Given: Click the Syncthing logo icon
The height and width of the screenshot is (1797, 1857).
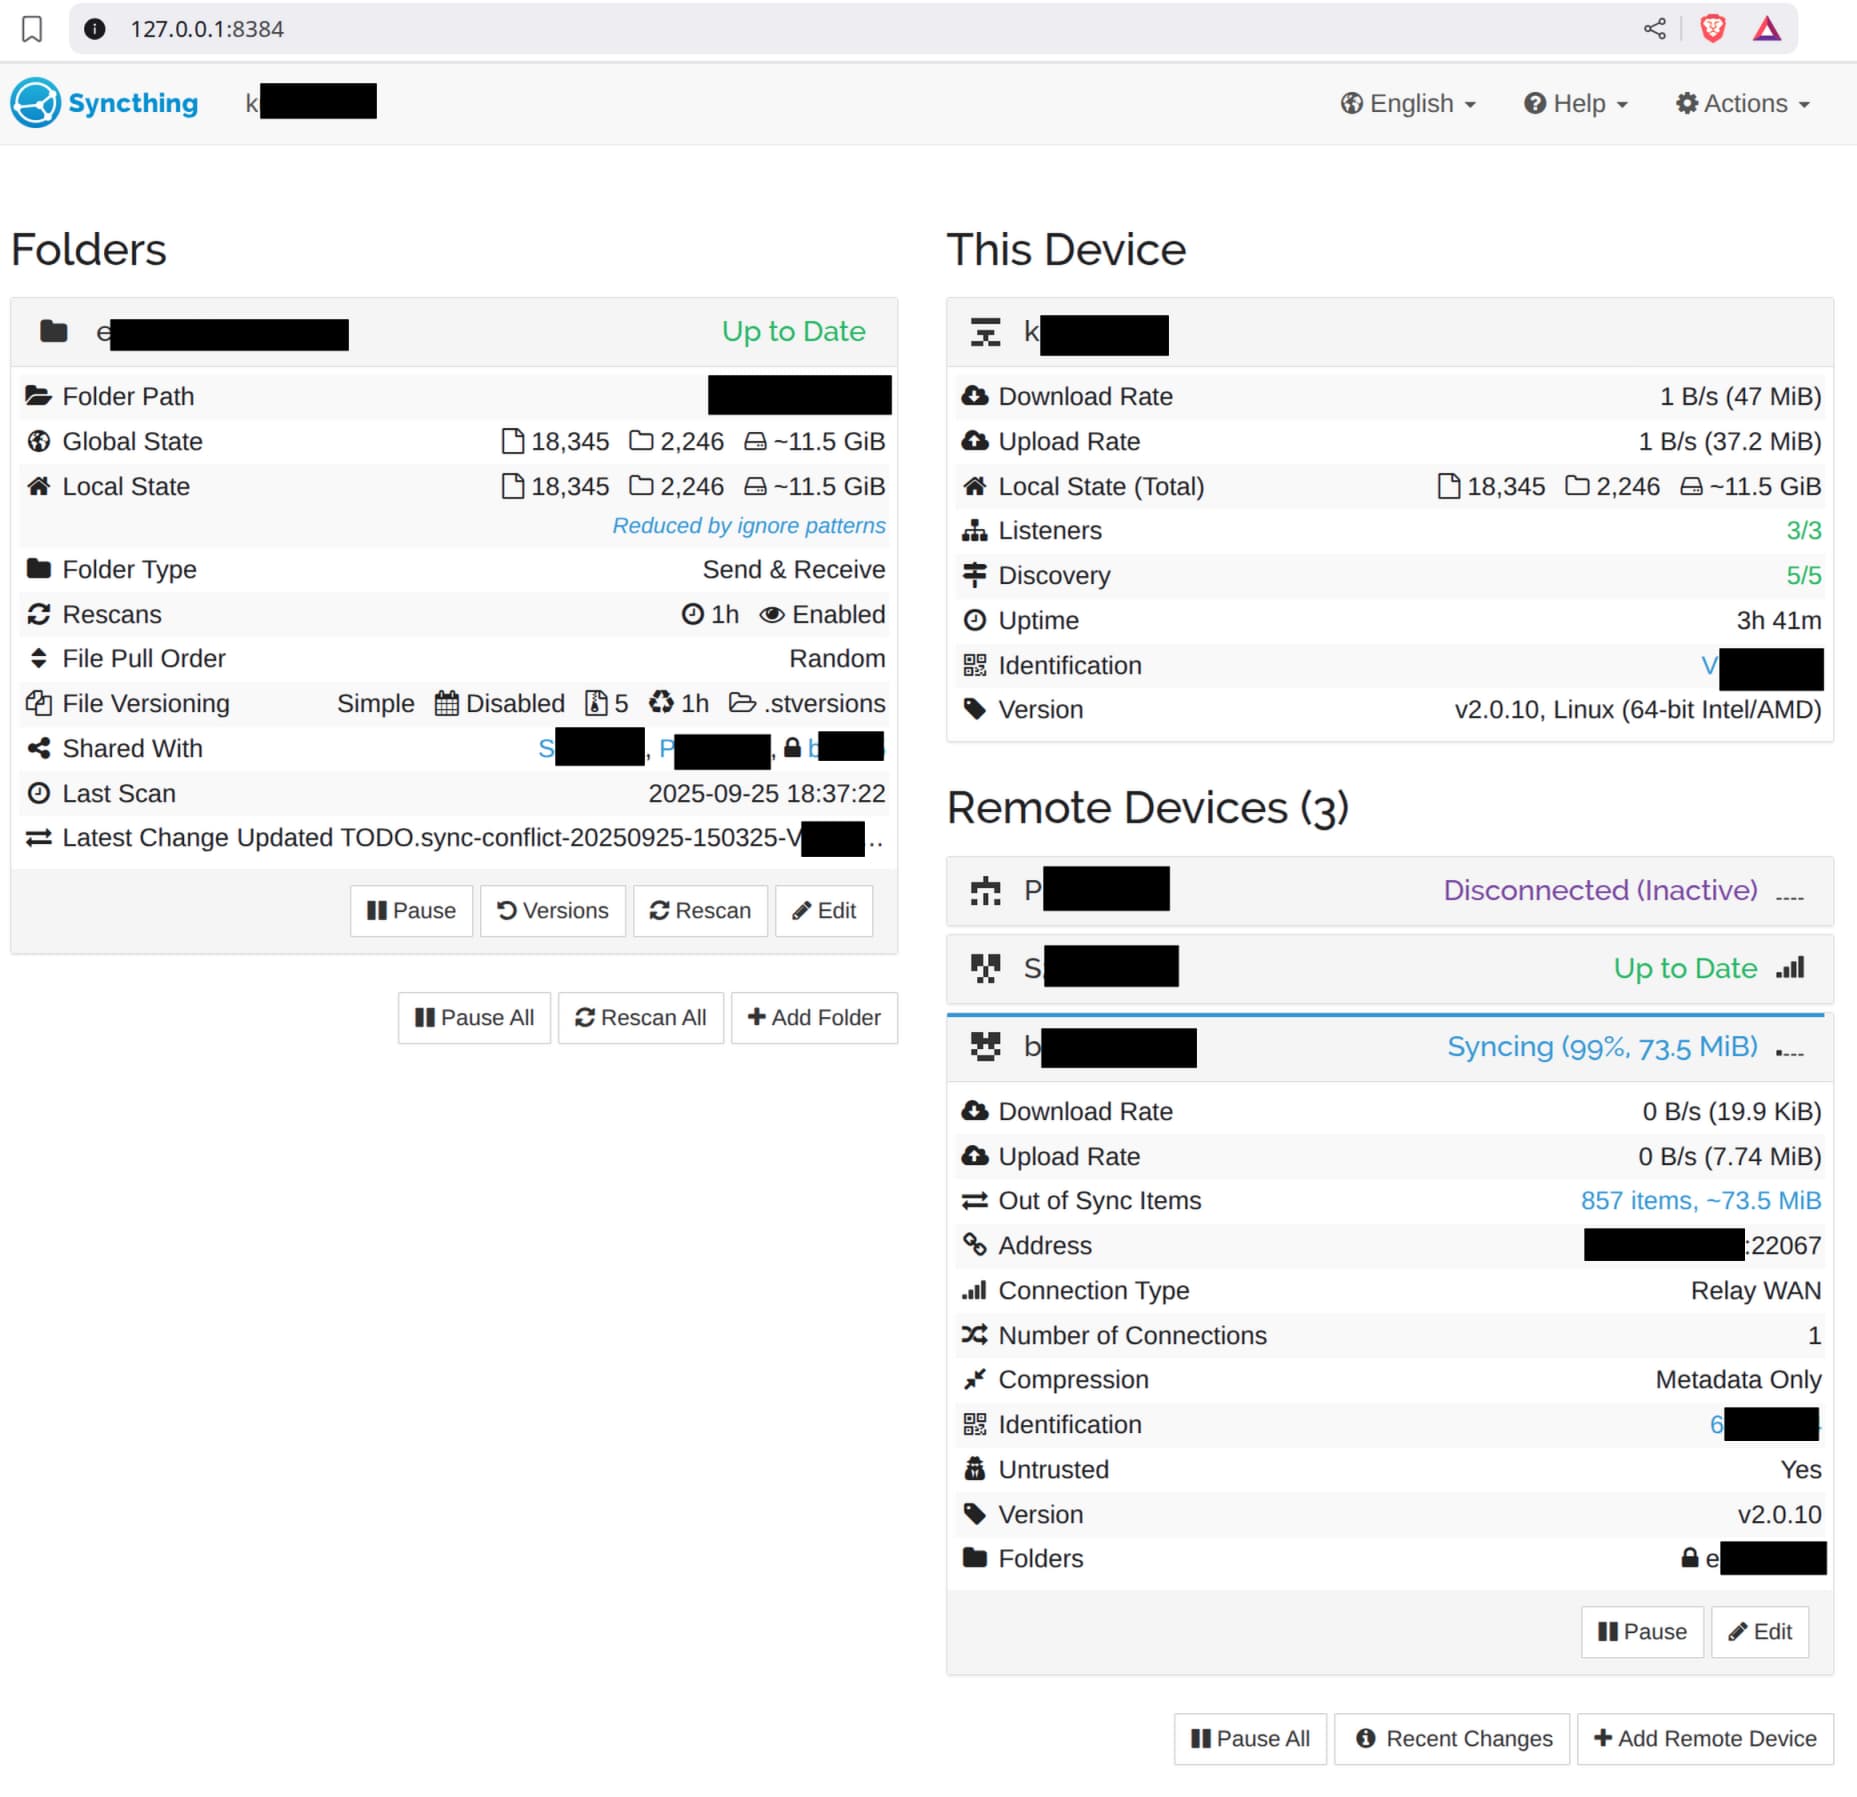Looking at the screenshot, I should point(36,103).
